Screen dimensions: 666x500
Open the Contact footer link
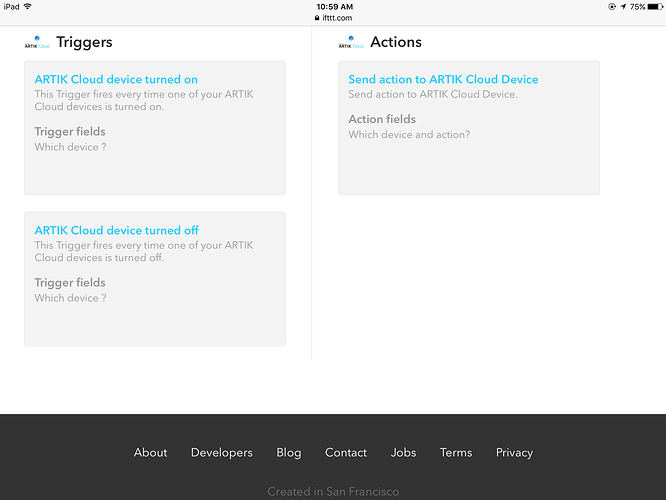(x=346, y=452)
